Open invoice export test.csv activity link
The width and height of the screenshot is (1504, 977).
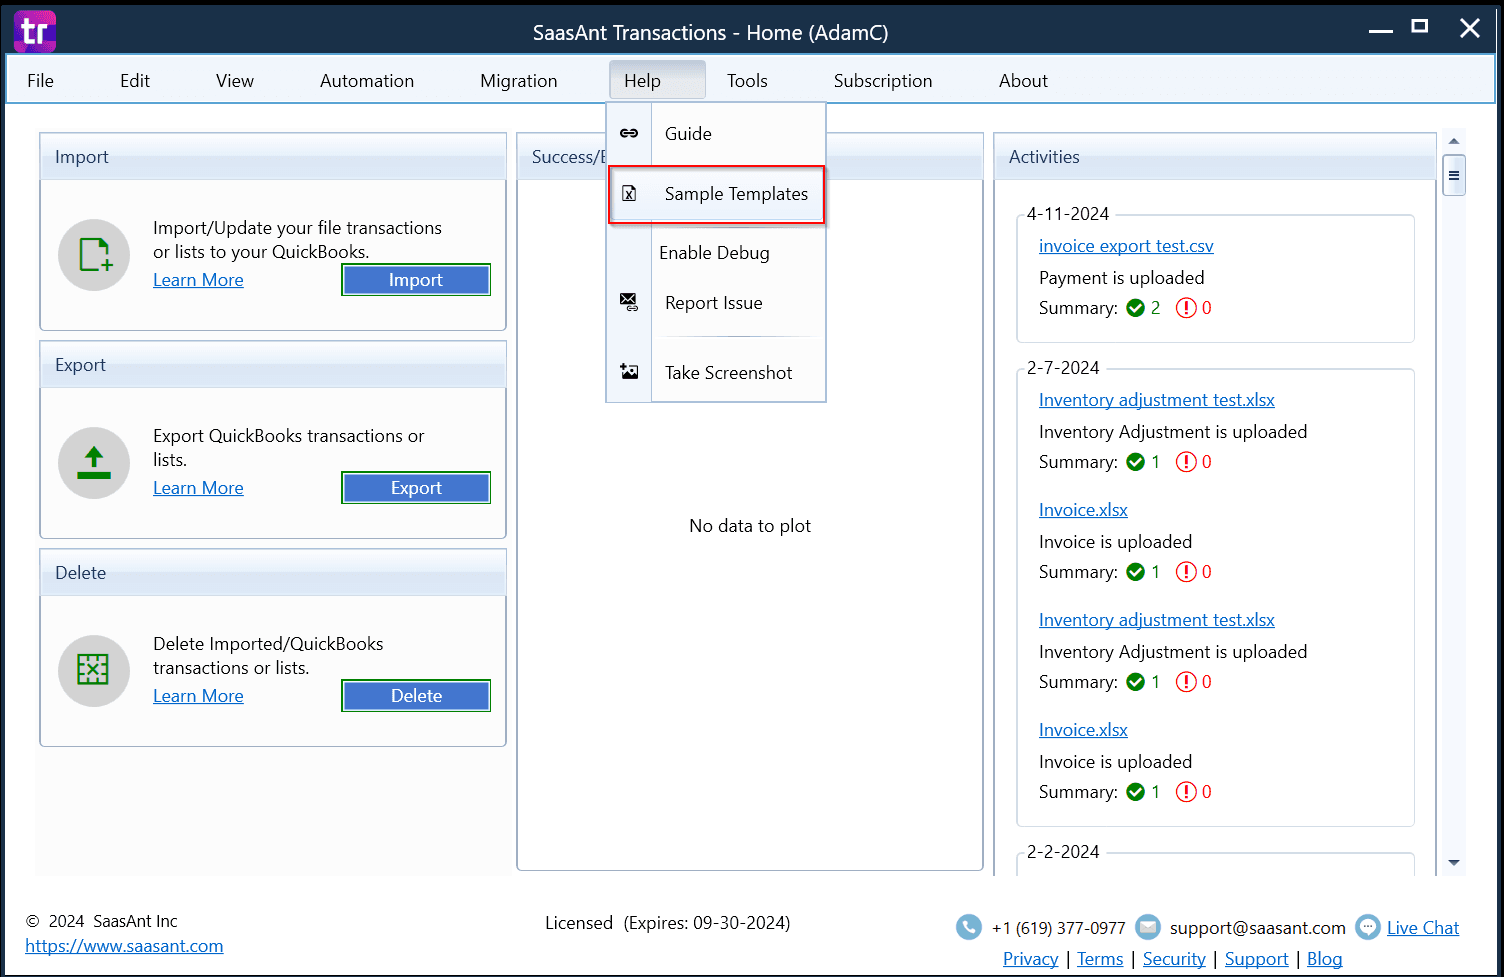click(1126, 246)
